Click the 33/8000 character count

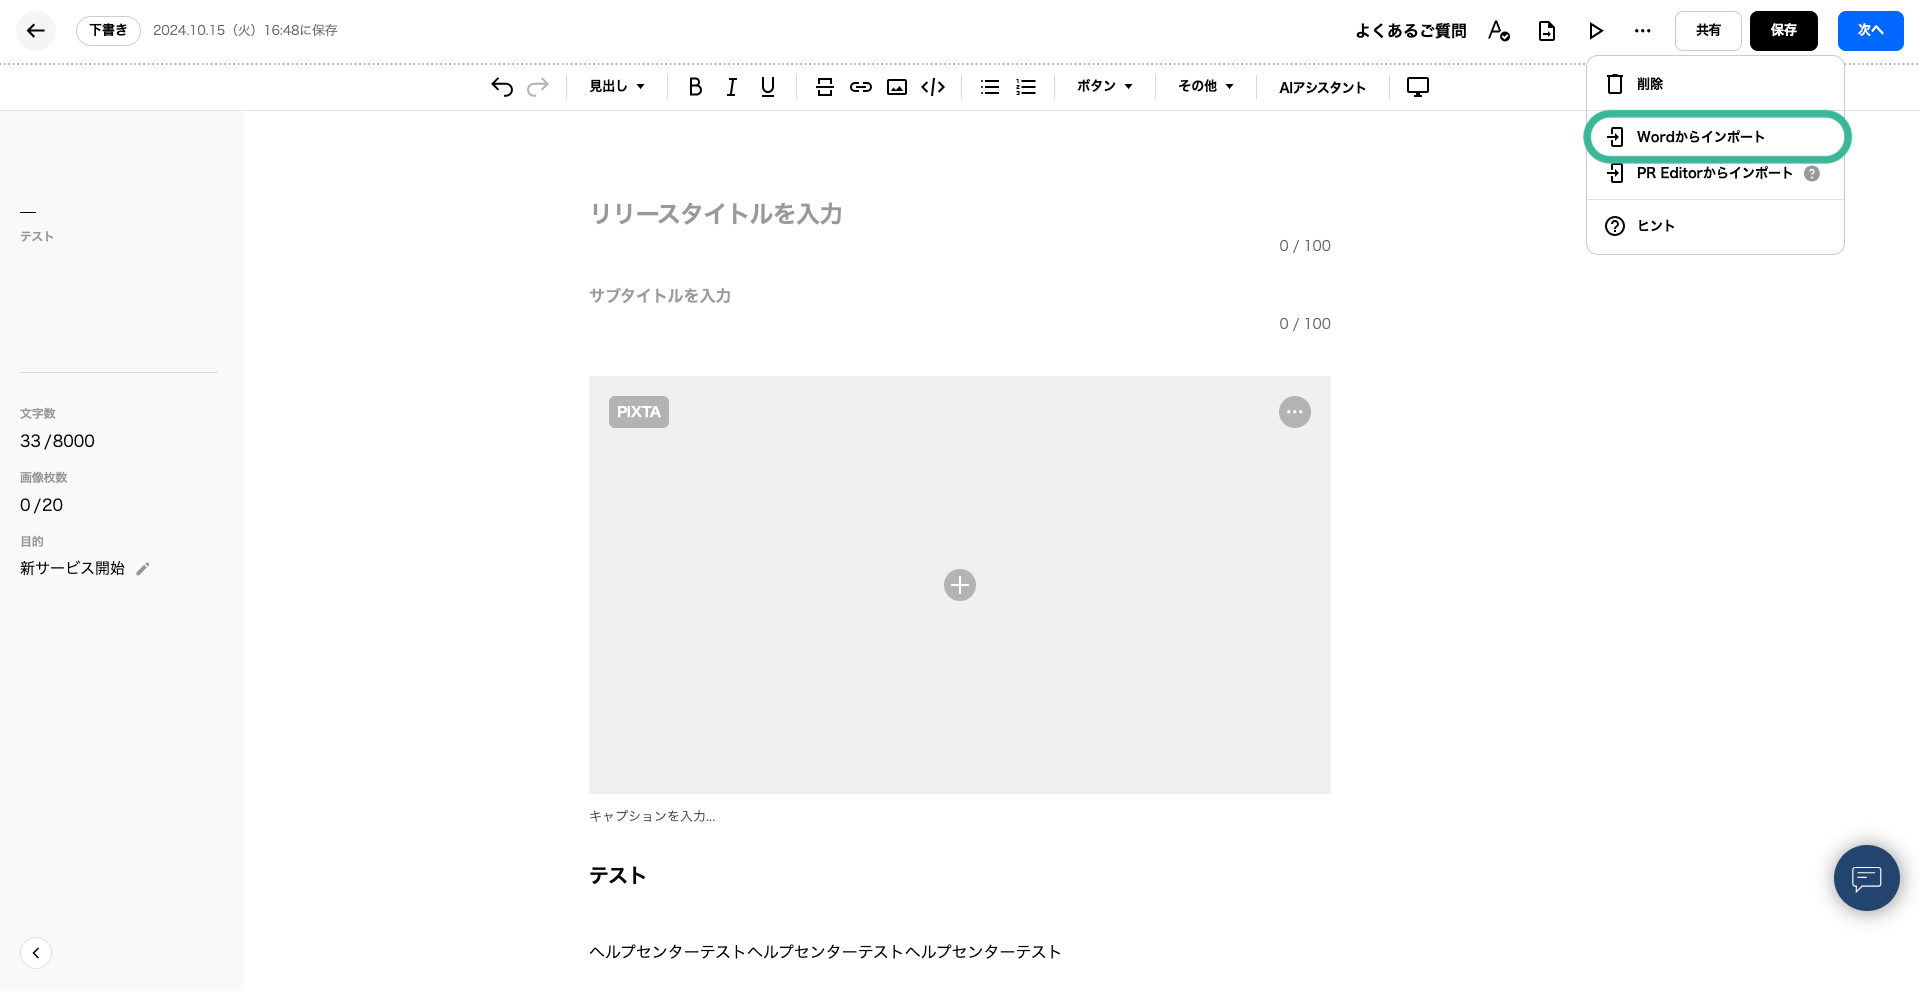(x=57, y=441)
